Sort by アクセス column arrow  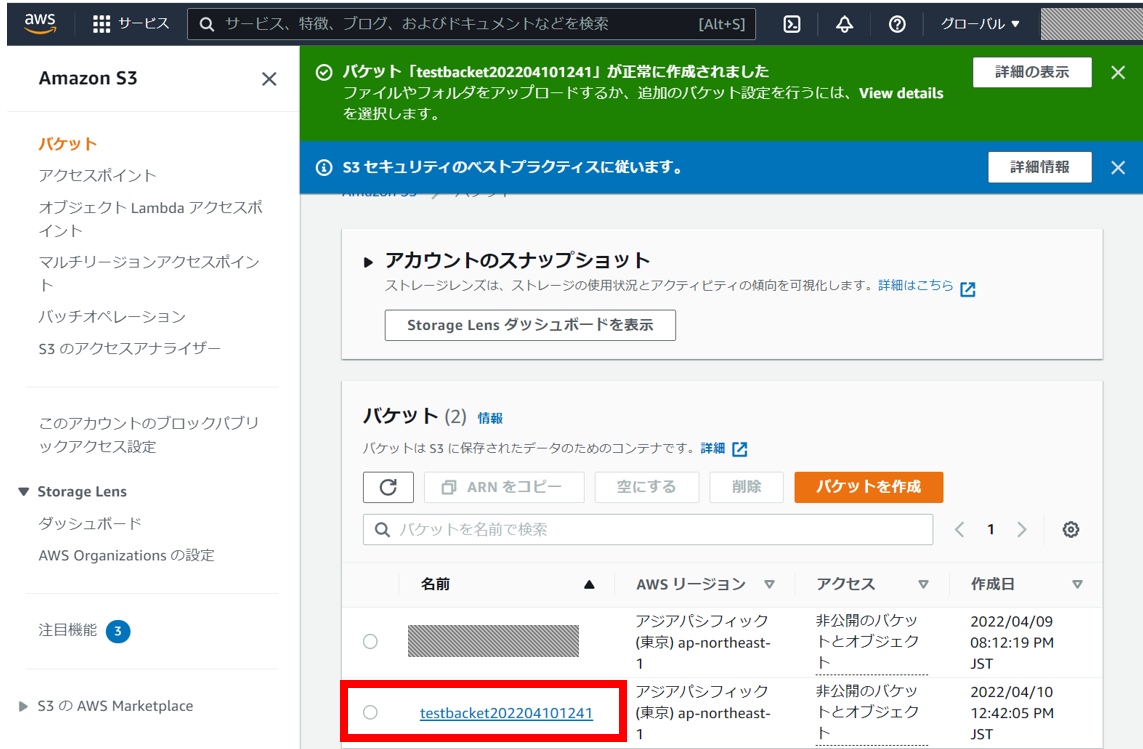(924, 584)
